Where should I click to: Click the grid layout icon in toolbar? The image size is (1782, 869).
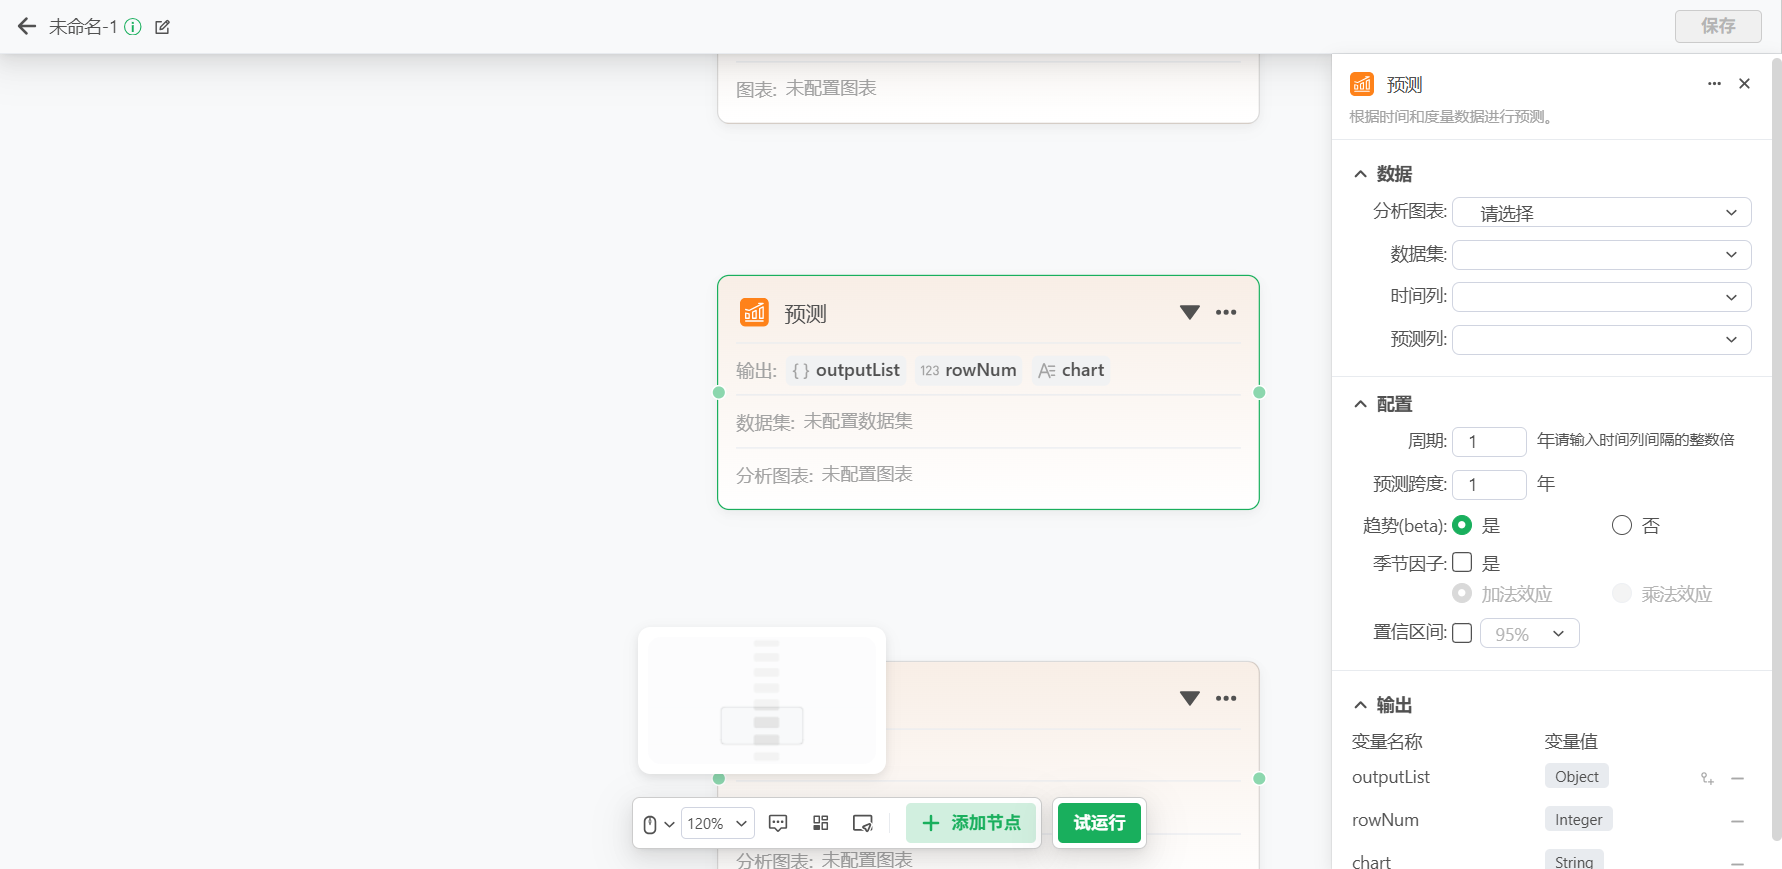[821, 823]
